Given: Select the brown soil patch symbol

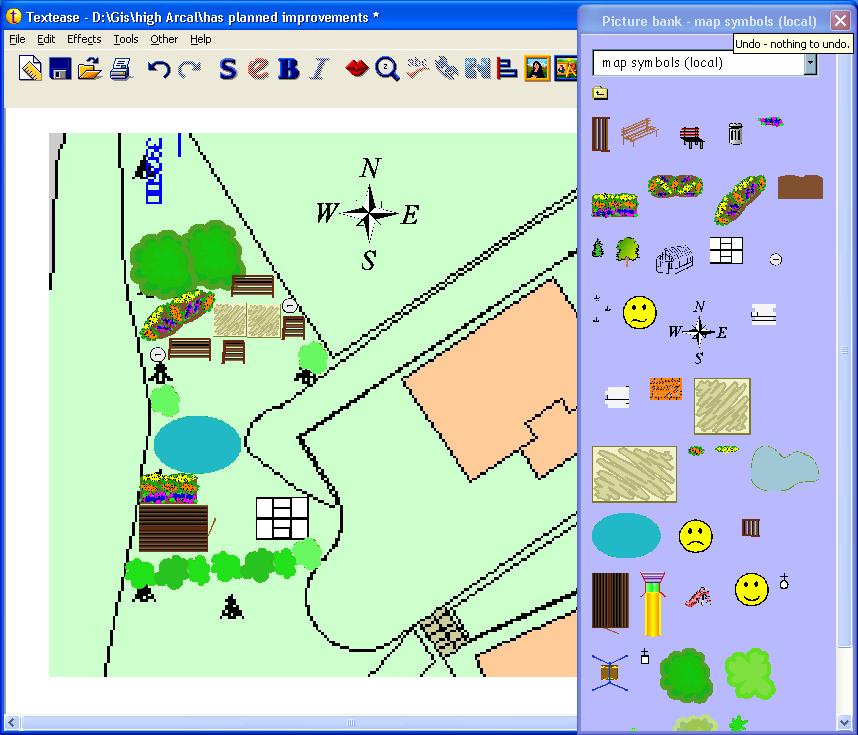Looking at the screenshot, I should coord(800,187).
